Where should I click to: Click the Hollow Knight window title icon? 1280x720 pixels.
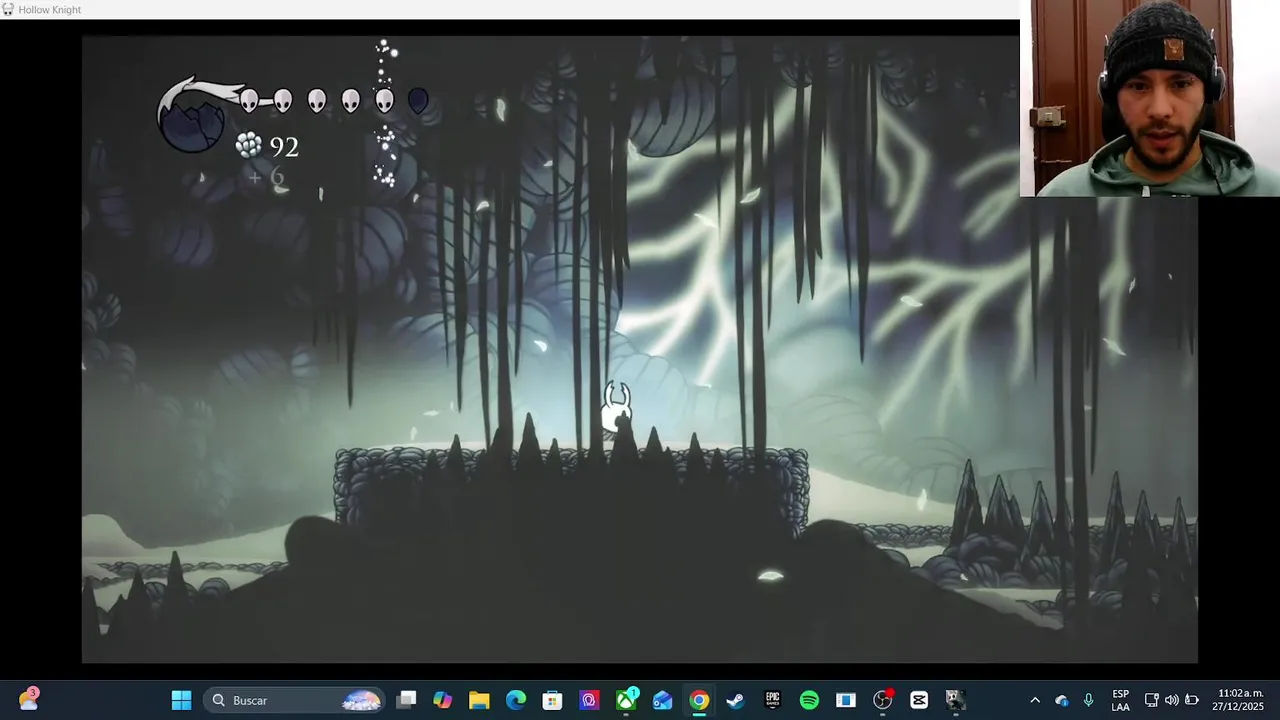[x=8, y=9]
